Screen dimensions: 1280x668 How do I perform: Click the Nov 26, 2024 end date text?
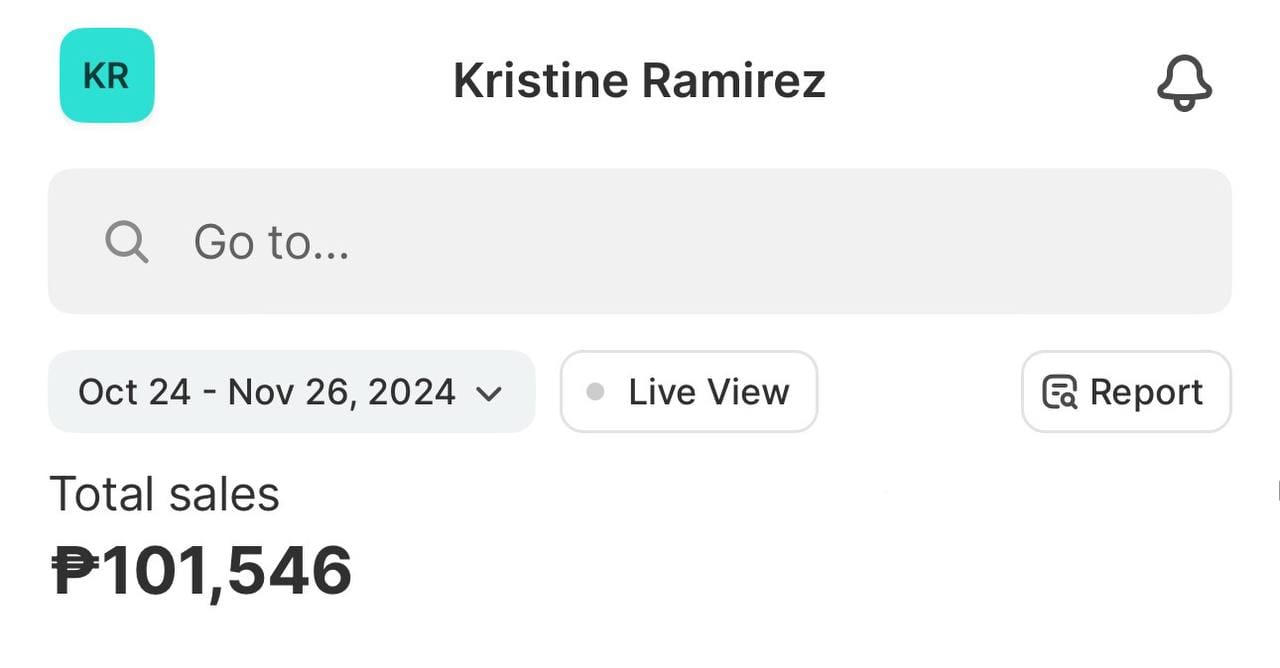pos(342,392)
